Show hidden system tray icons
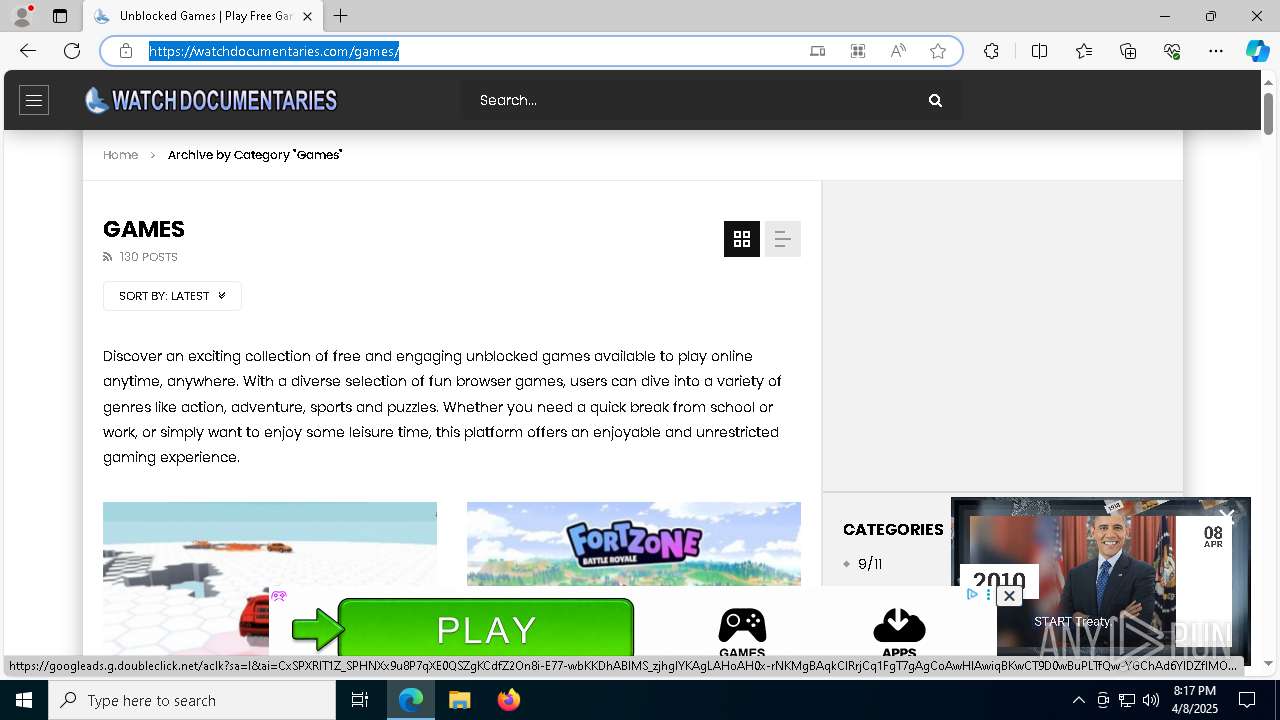 click(x=1078, y=700)
